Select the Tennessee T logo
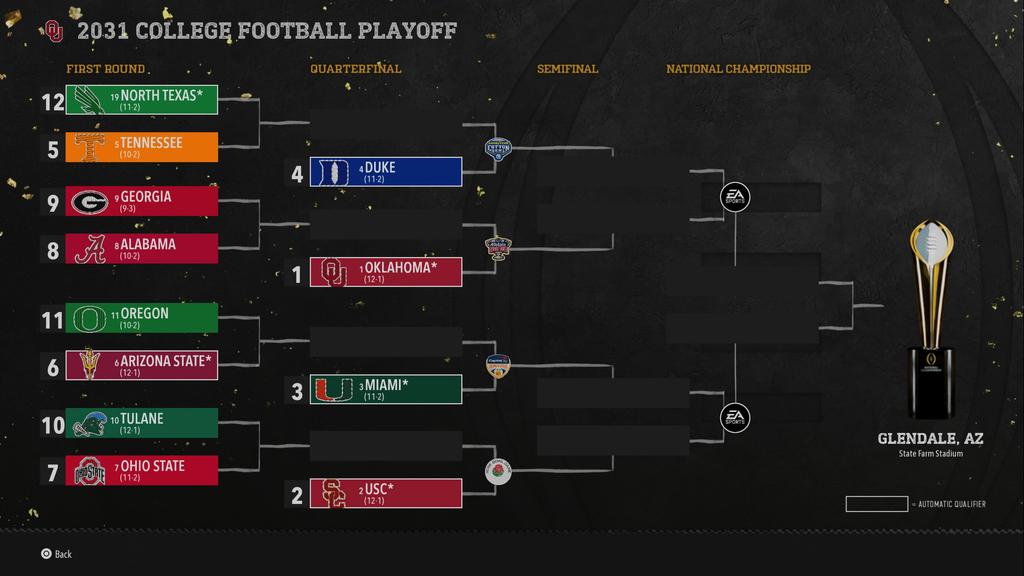 pos(89,148)
